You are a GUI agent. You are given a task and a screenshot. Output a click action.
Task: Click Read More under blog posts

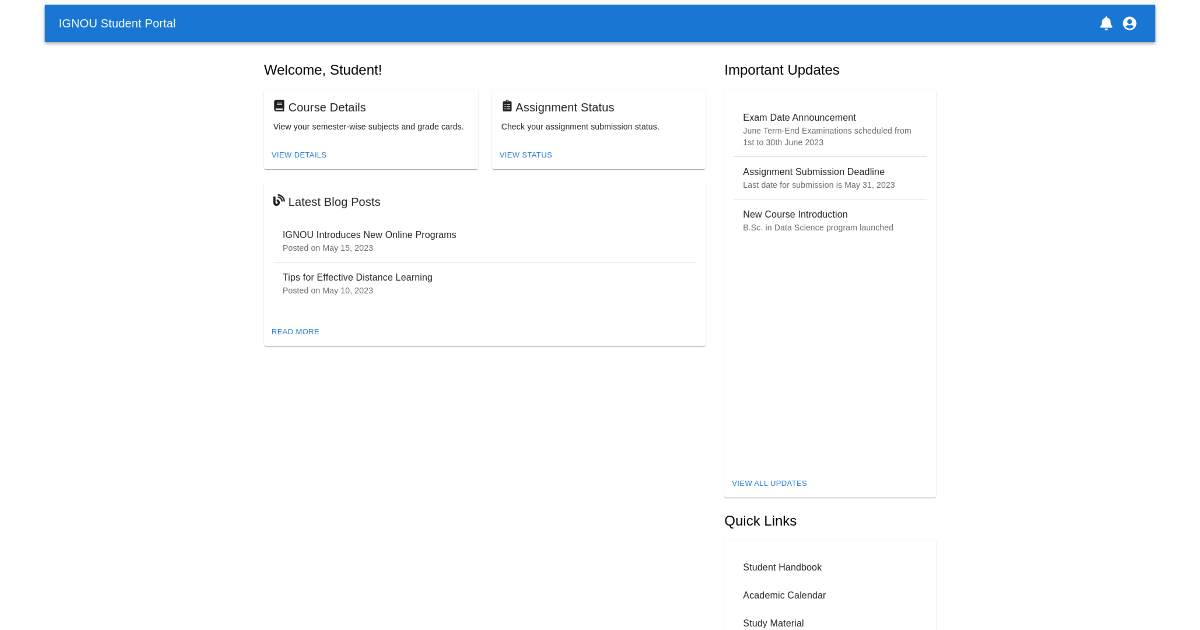(295, 331)
